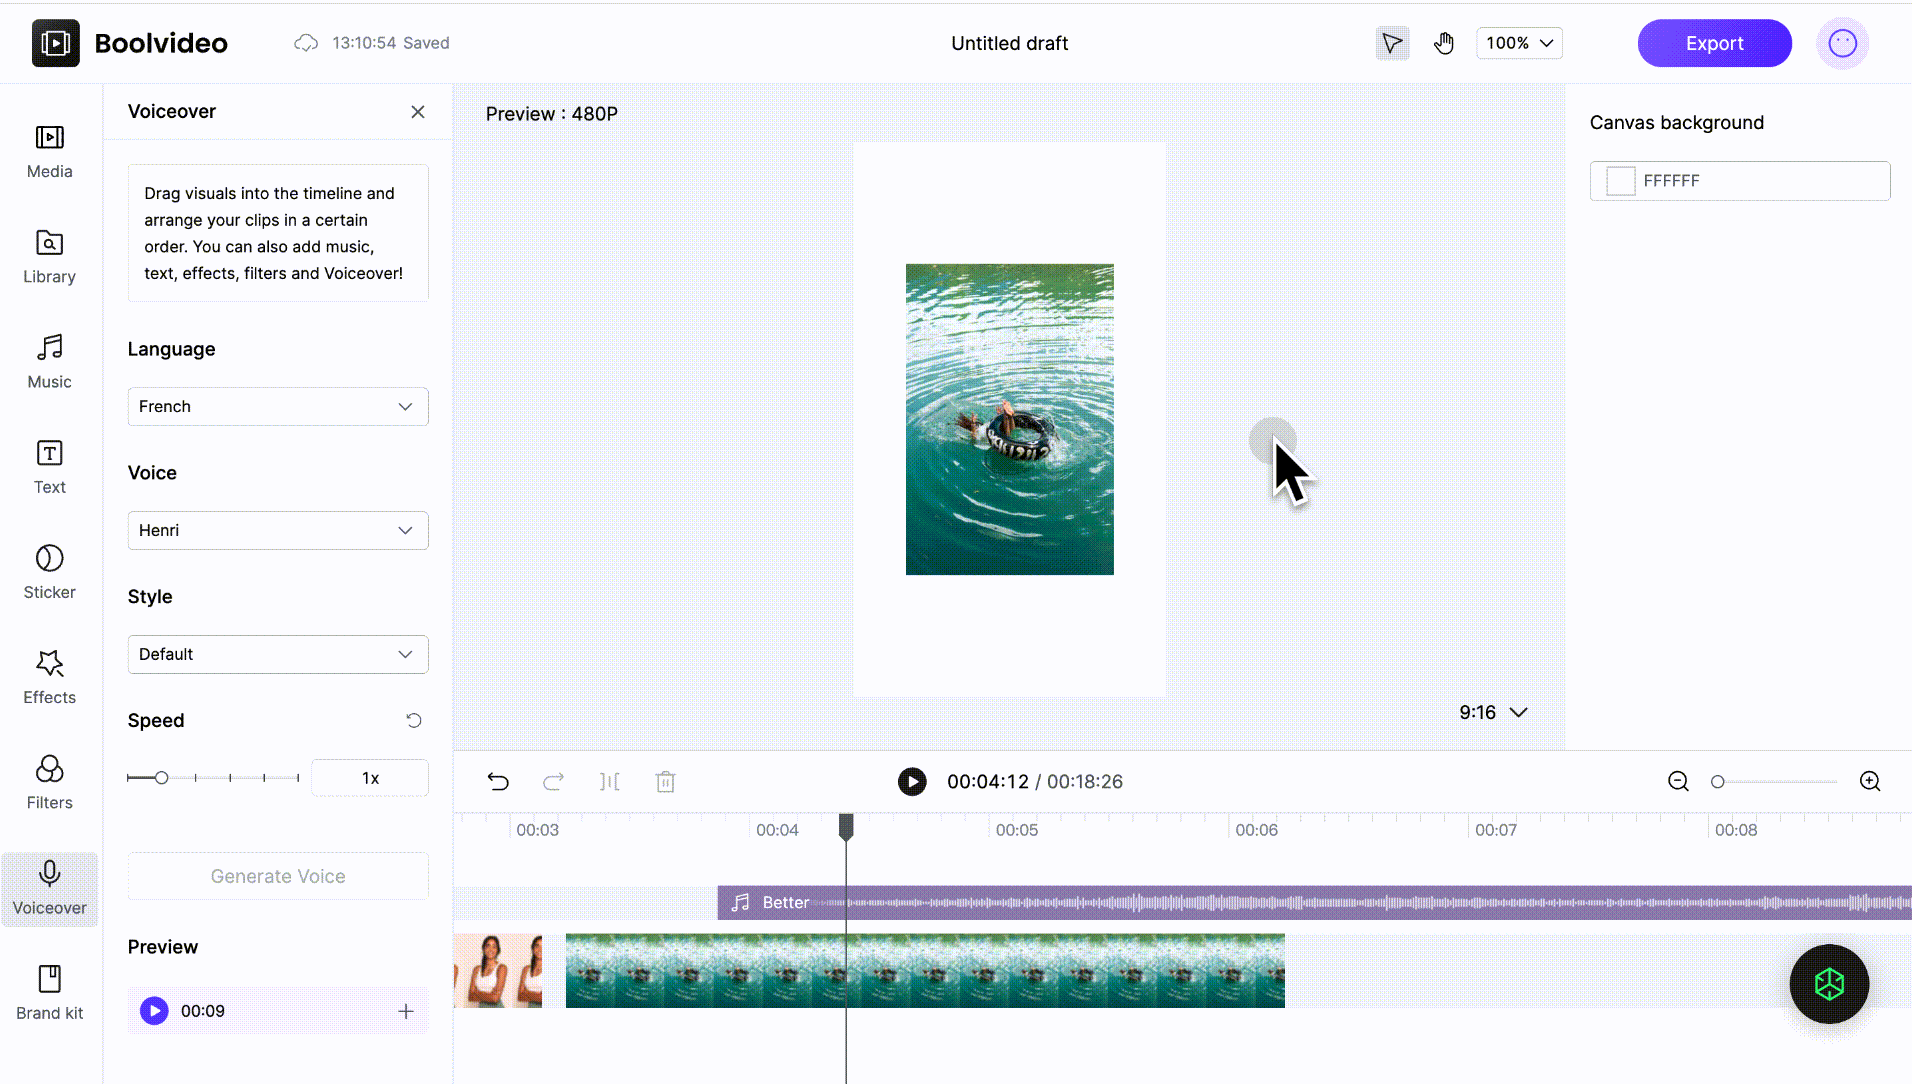This screenshot has width=1912, height=1084.
Task: Open the 9:16 aspect ratio dropdown
Action: pos(1493,712)
